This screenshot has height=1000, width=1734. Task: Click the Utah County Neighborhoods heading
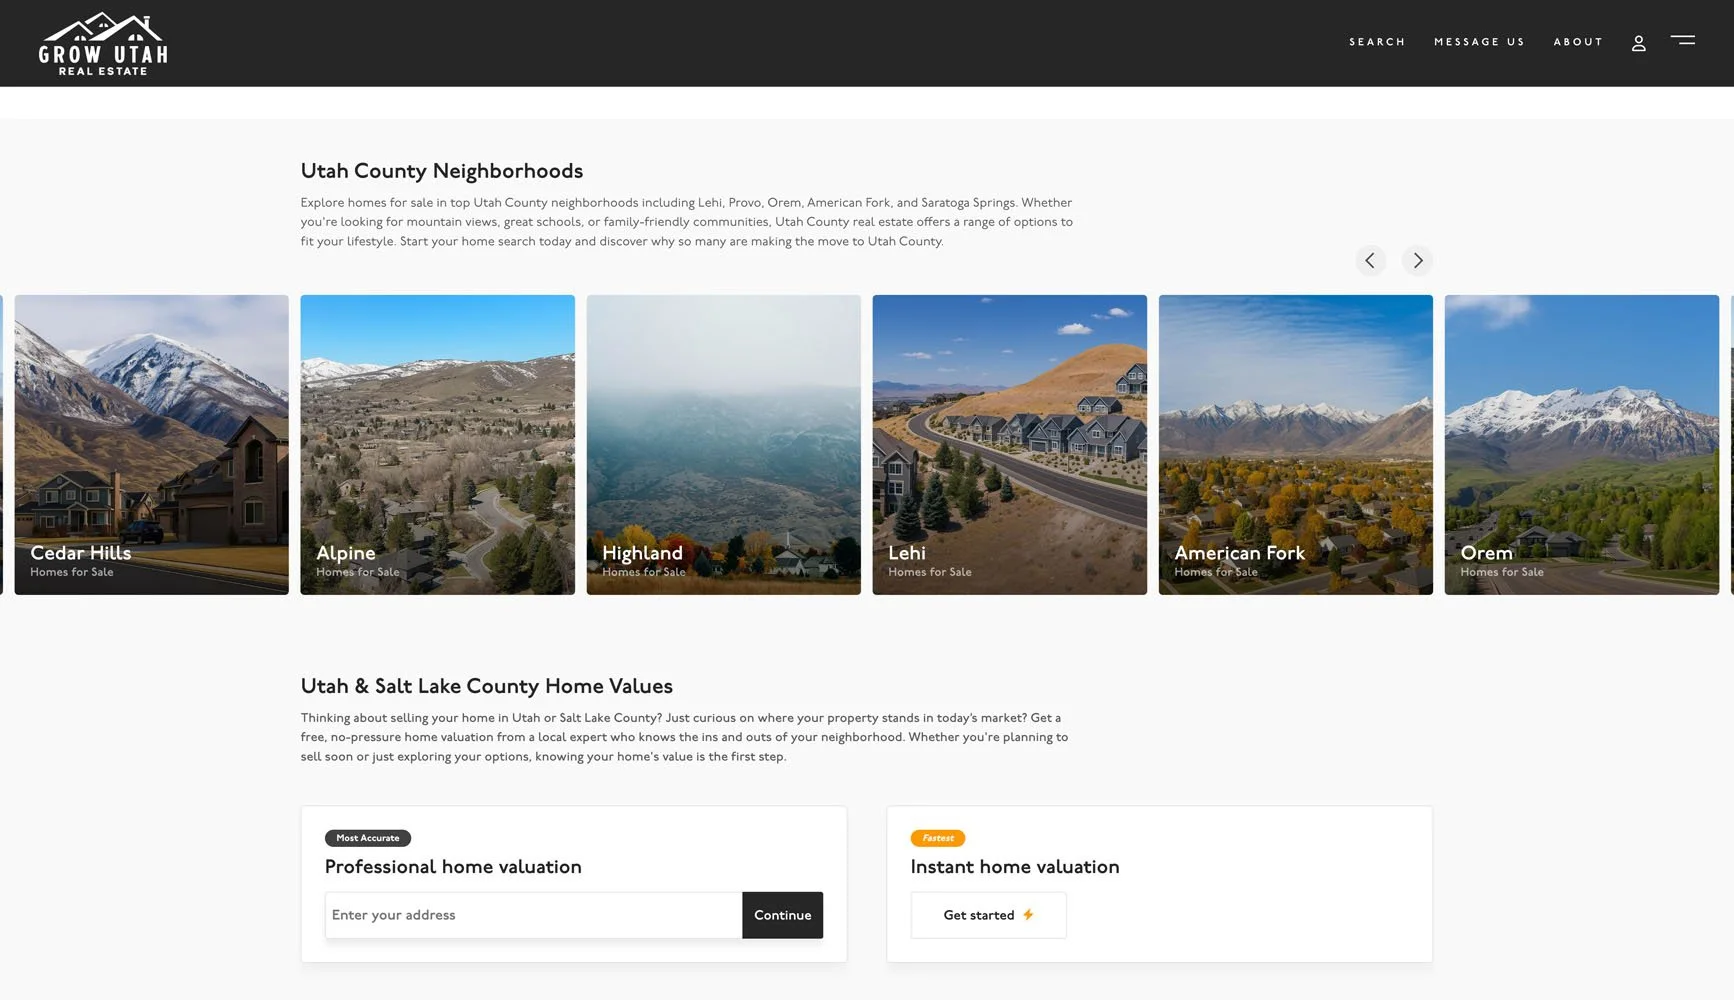point(442,171)
